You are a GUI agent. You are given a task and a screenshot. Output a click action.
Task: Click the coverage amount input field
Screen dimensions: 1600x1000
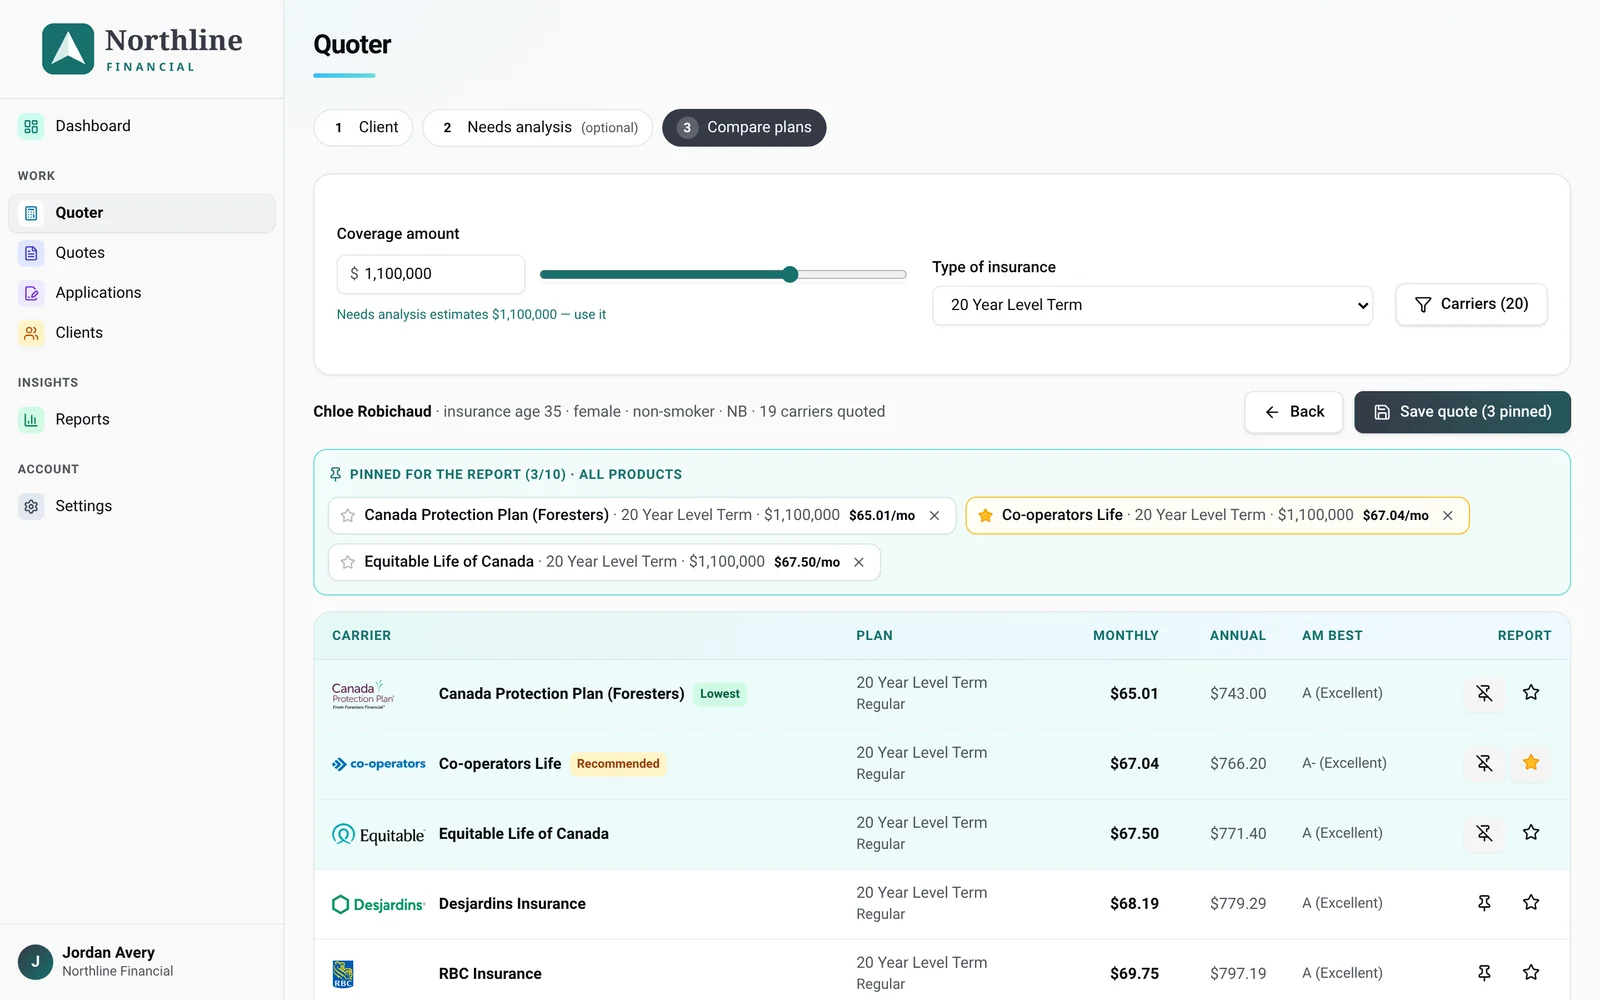click(431, 274)
